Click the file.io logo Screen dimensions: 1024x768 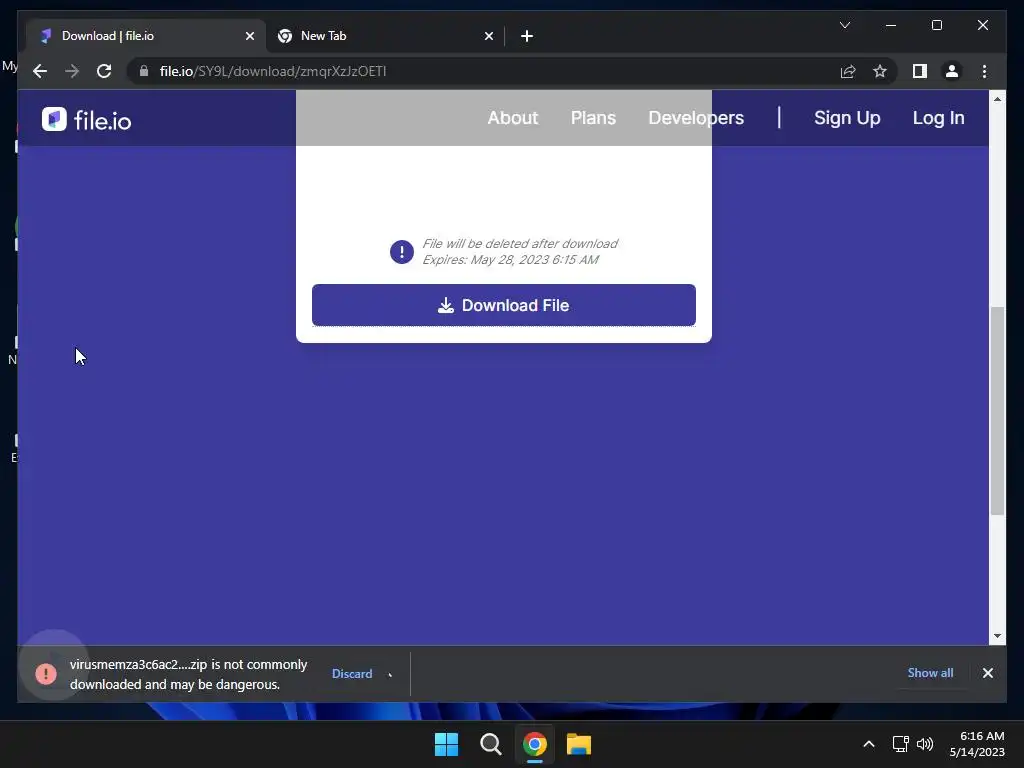86,120
